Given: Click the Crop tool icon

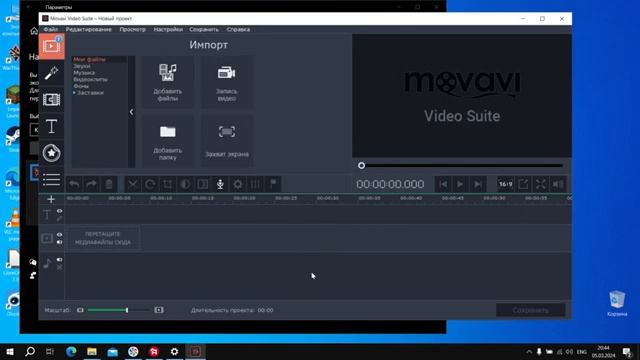Looking at the screenshot, I should point(168,184).
